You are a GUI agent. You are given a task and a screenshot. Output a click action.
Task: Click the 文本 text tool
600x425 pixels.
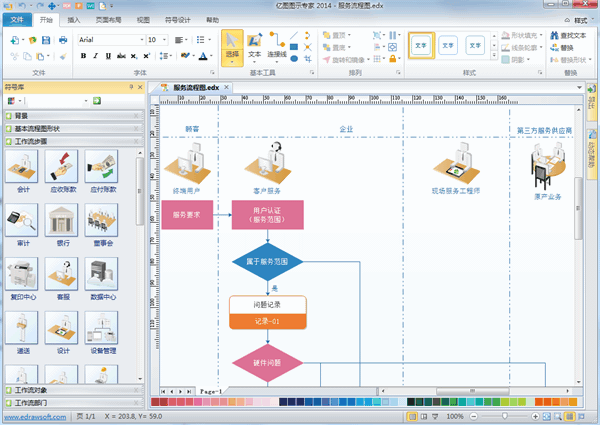pyautogui.click(x=254, y=46)
